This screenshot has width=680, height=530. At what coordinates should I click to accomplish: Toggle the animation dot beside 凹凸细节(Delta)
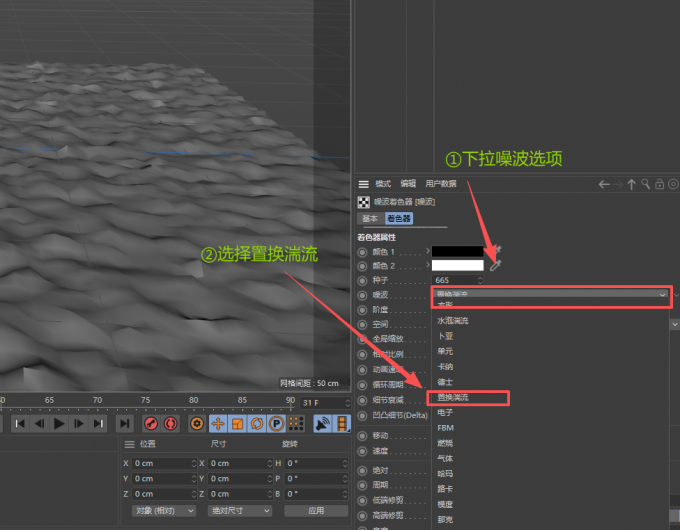tap(362, 414)
